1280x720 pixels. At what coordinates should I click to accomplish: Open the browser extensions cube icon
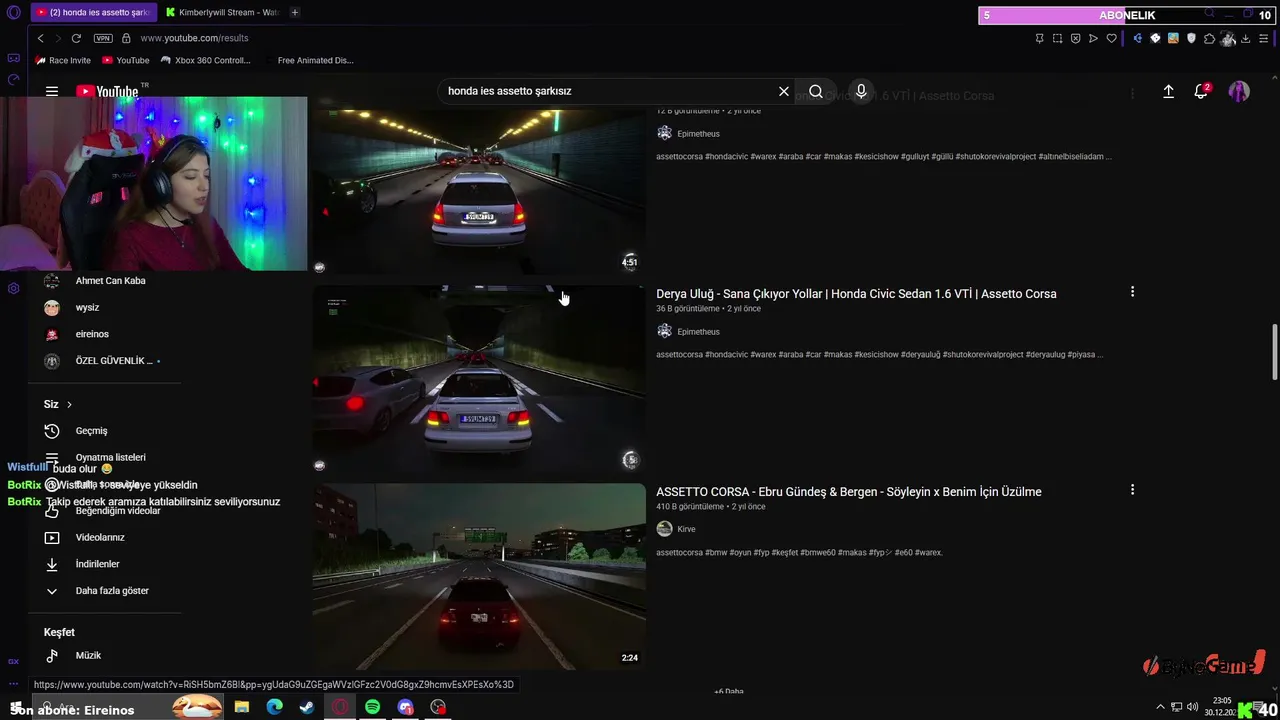pyautogui.click(x=1209, y=38)
